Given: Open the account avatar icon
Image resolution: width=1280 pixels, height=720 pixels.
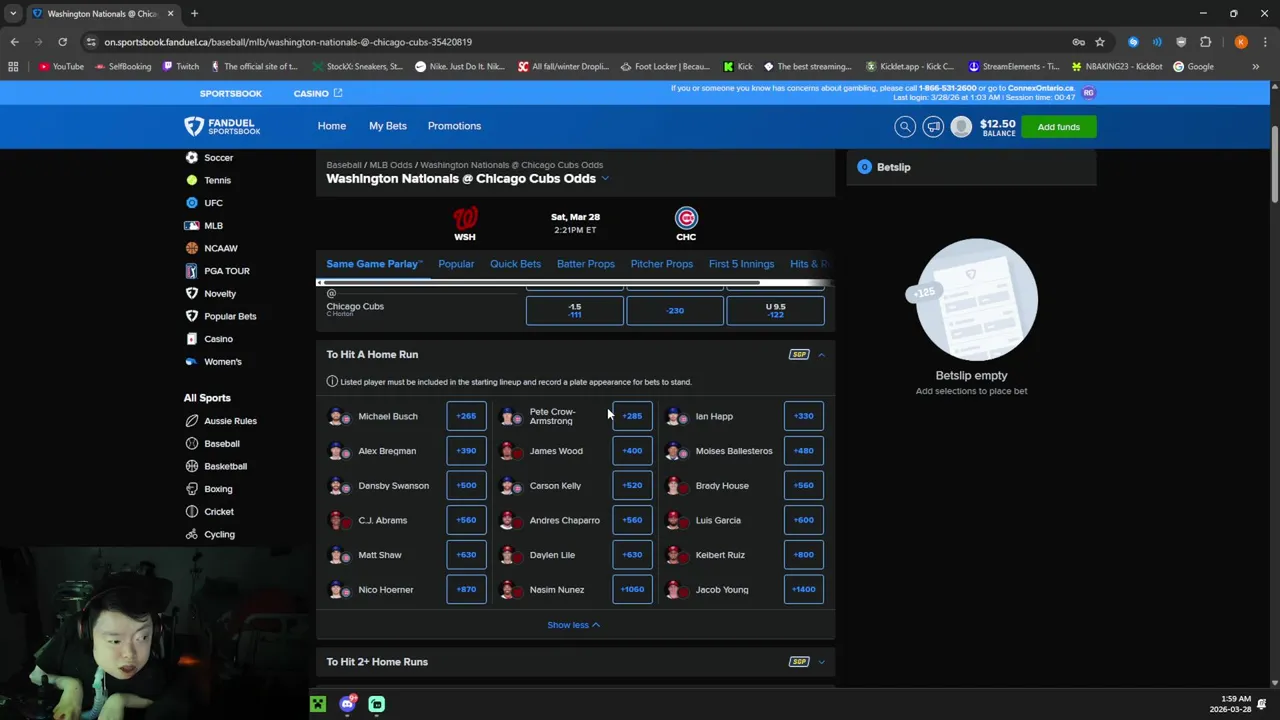Looking at the screenshot, I should [961, 126].
